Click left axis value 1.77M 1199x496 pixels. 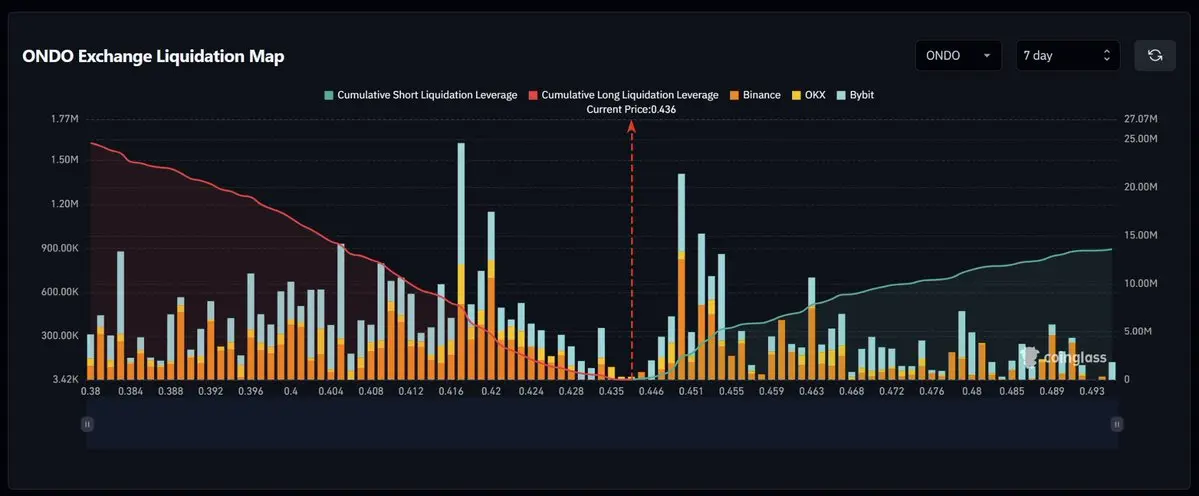point(64,119)
